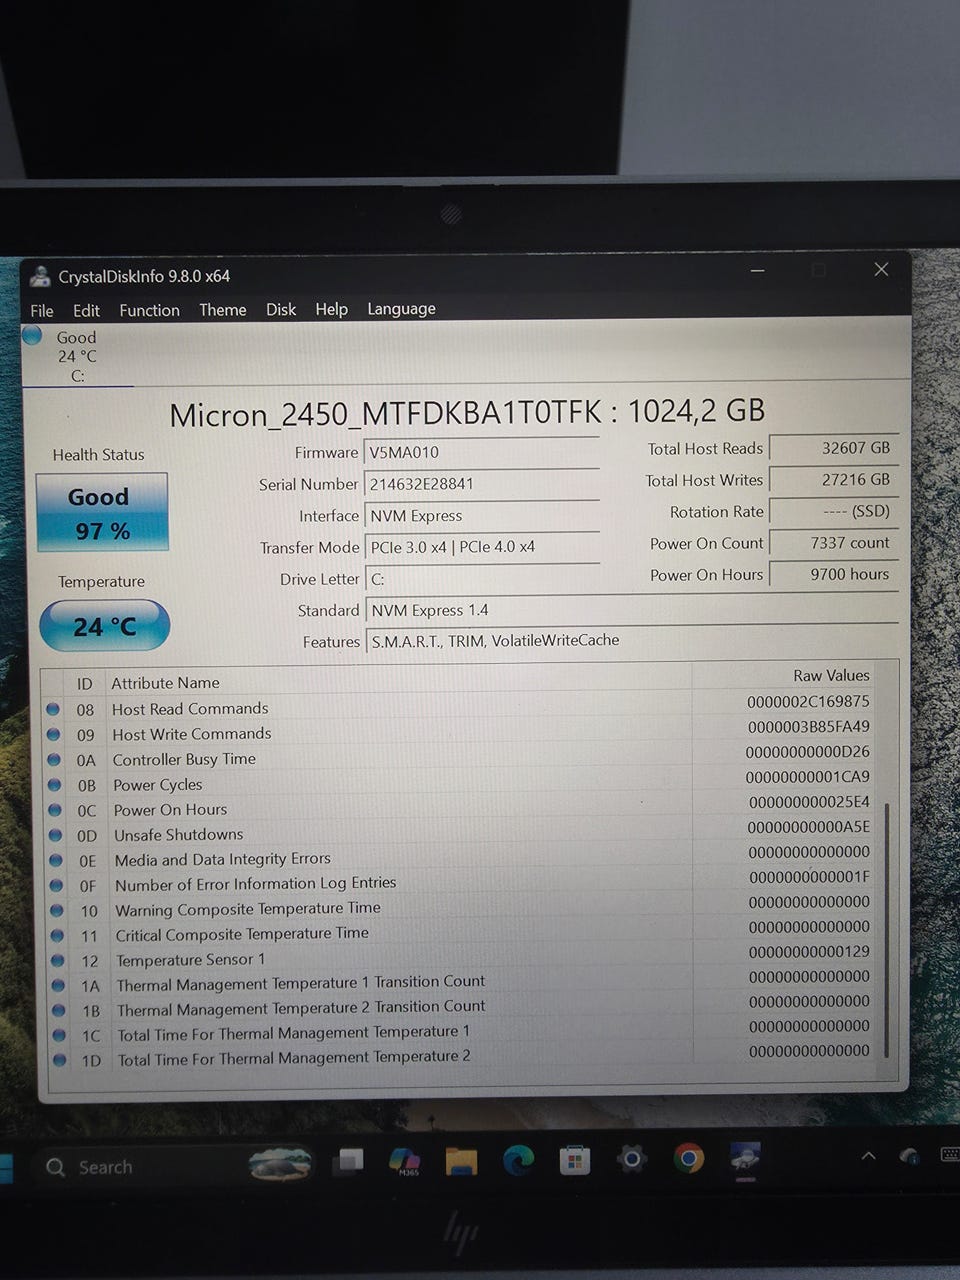Click the CrystalDiskInfo title bar icon
The width and height of the screenshot is (960, 1280).
click(40, 276)
